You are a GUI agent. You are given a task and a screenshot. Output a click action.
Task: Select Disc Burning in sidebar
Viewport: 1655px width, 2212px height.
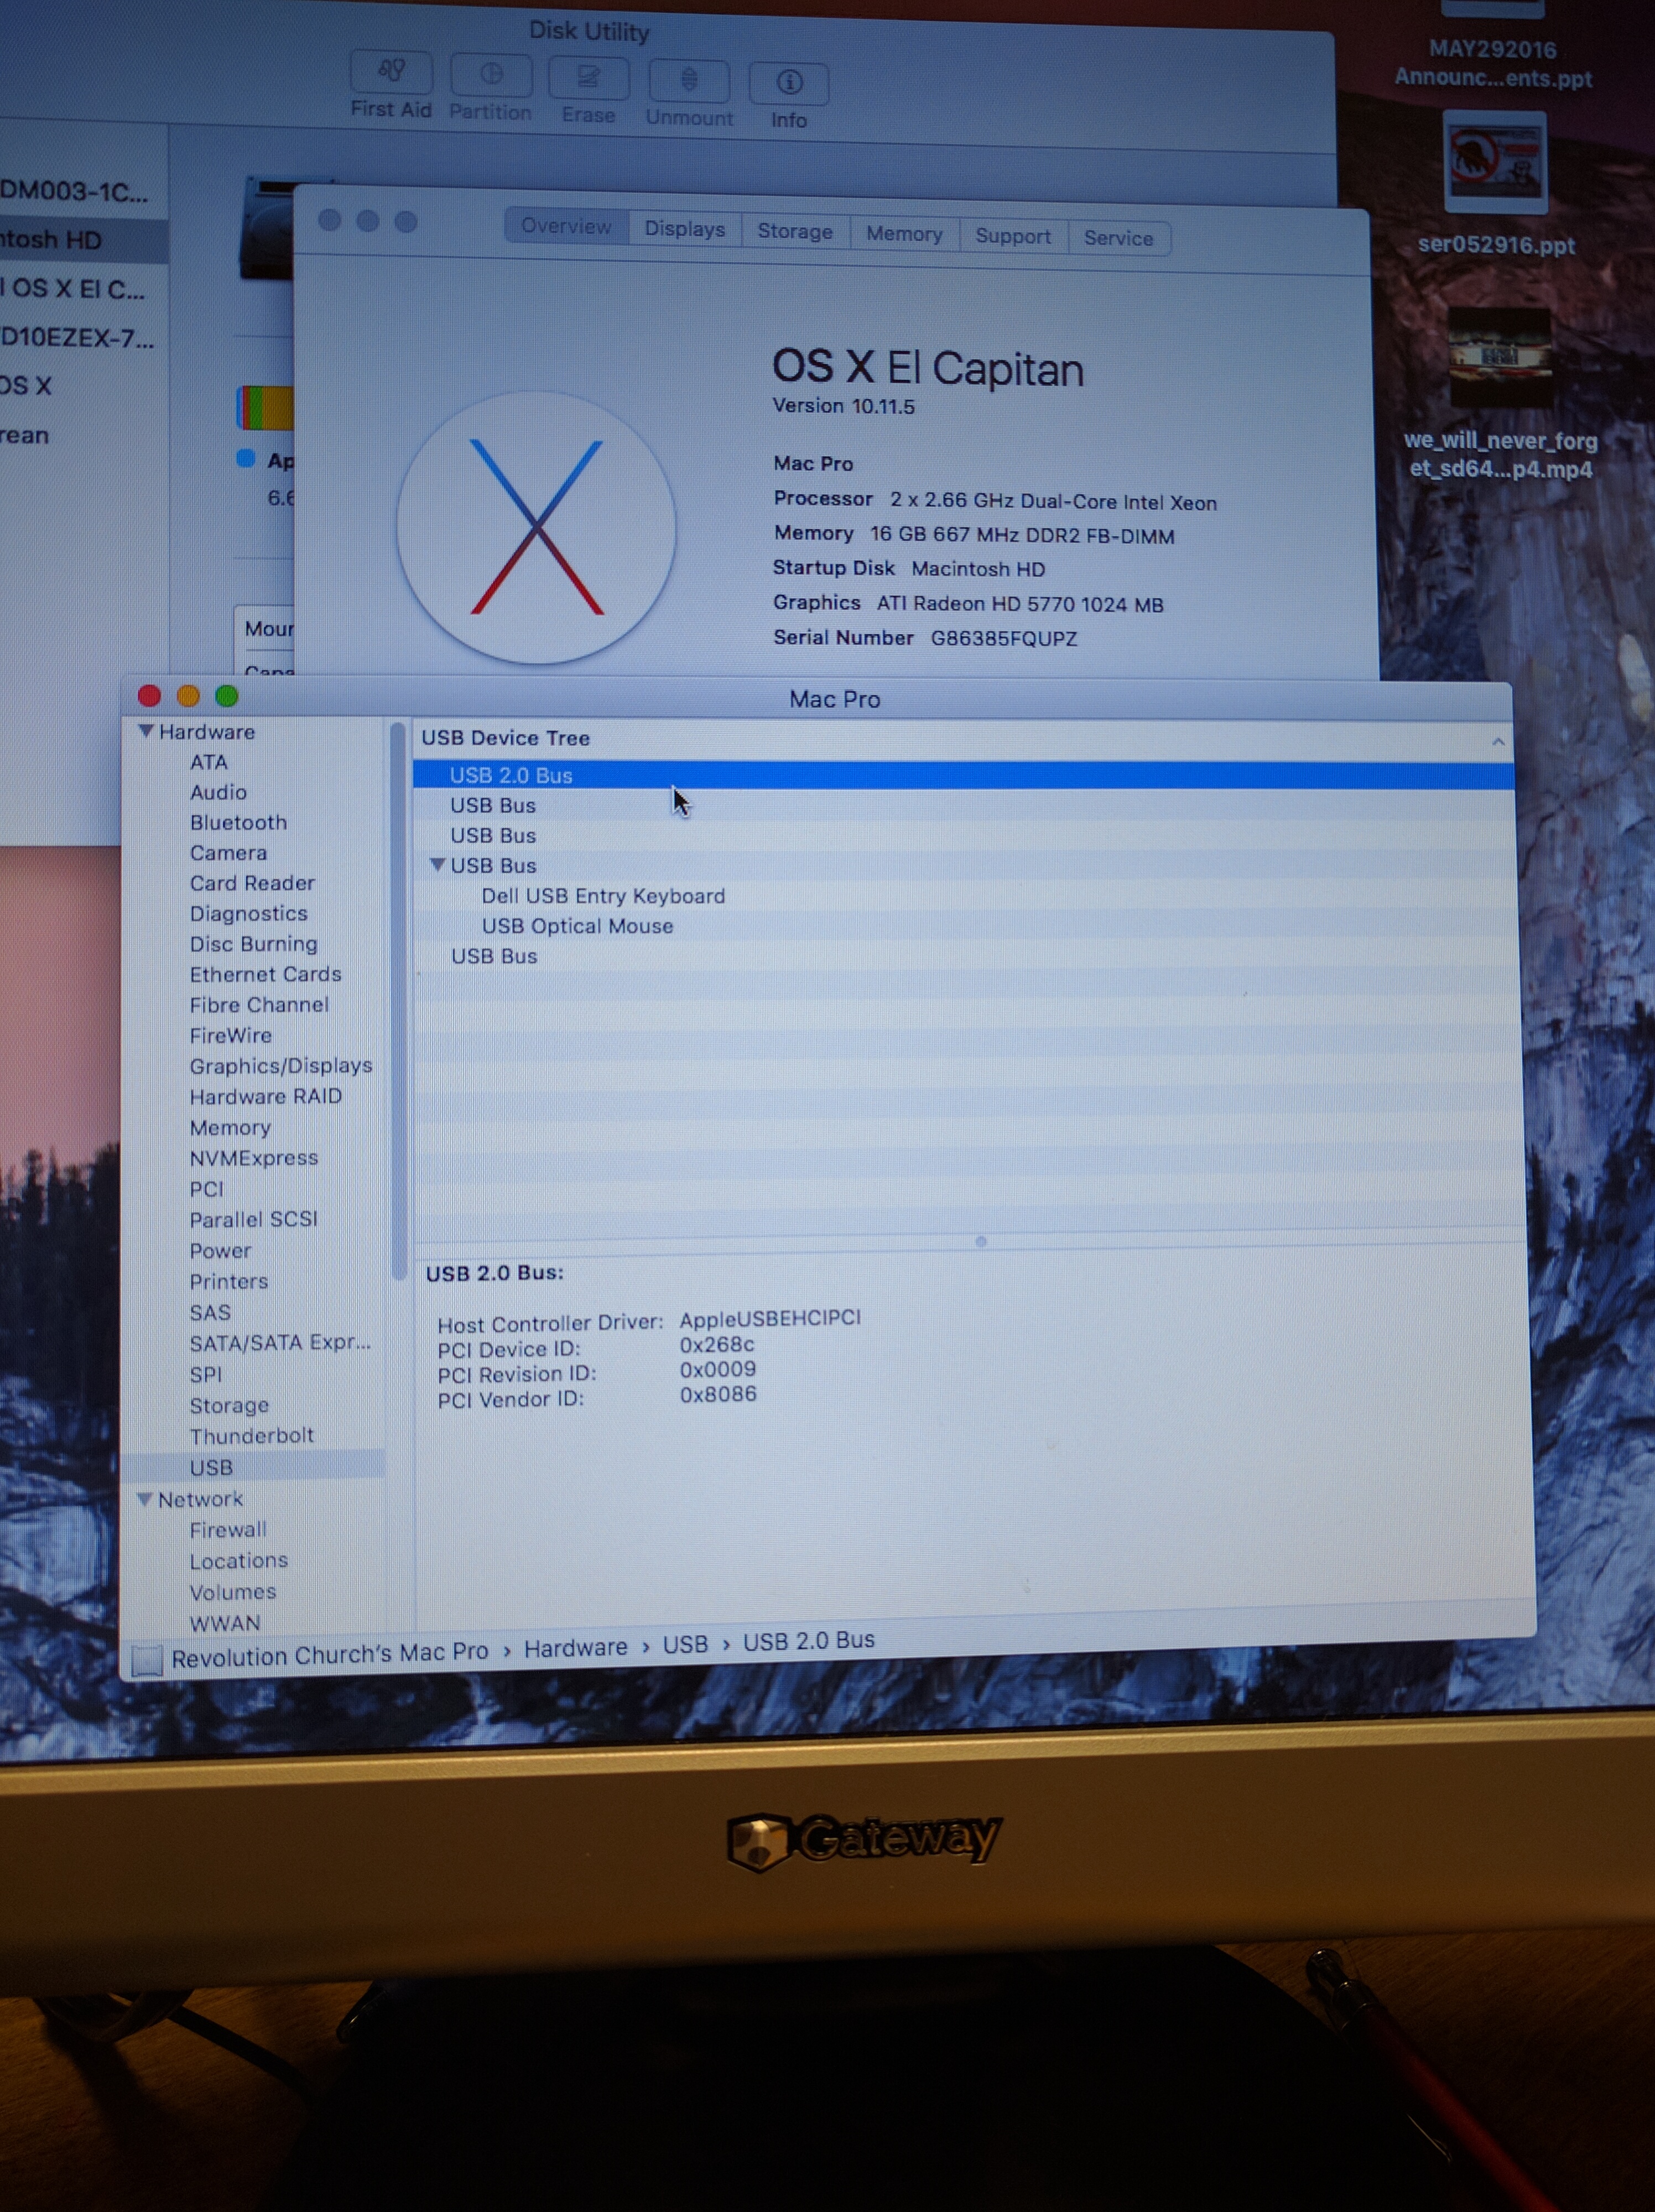click(x=253, y=944)
